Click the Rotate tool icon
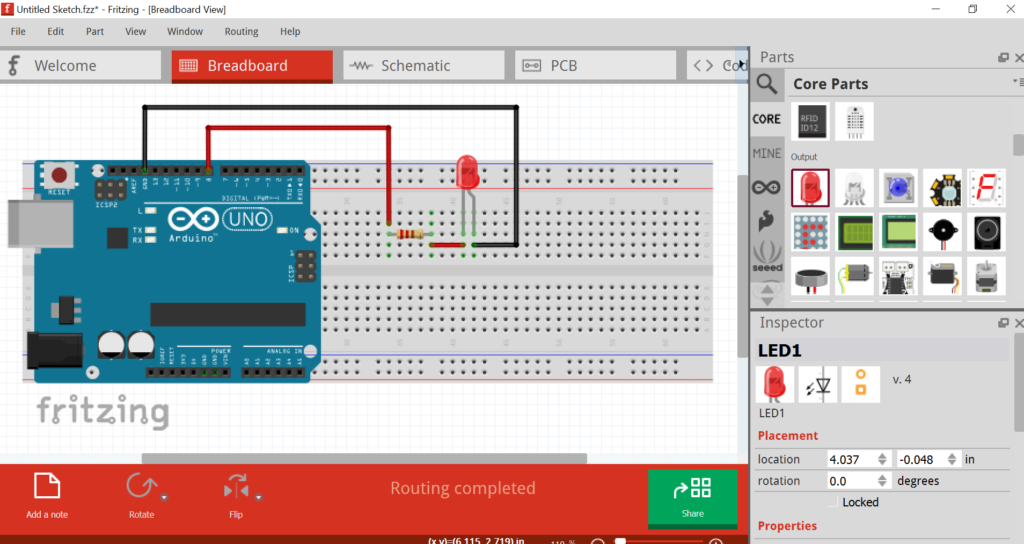 pos(141,487)
